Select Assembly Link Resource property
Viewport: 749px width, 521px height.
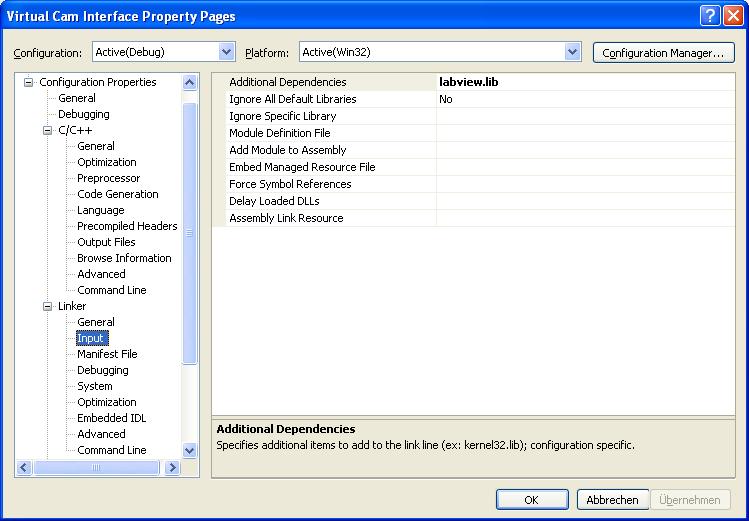(286, 218)
